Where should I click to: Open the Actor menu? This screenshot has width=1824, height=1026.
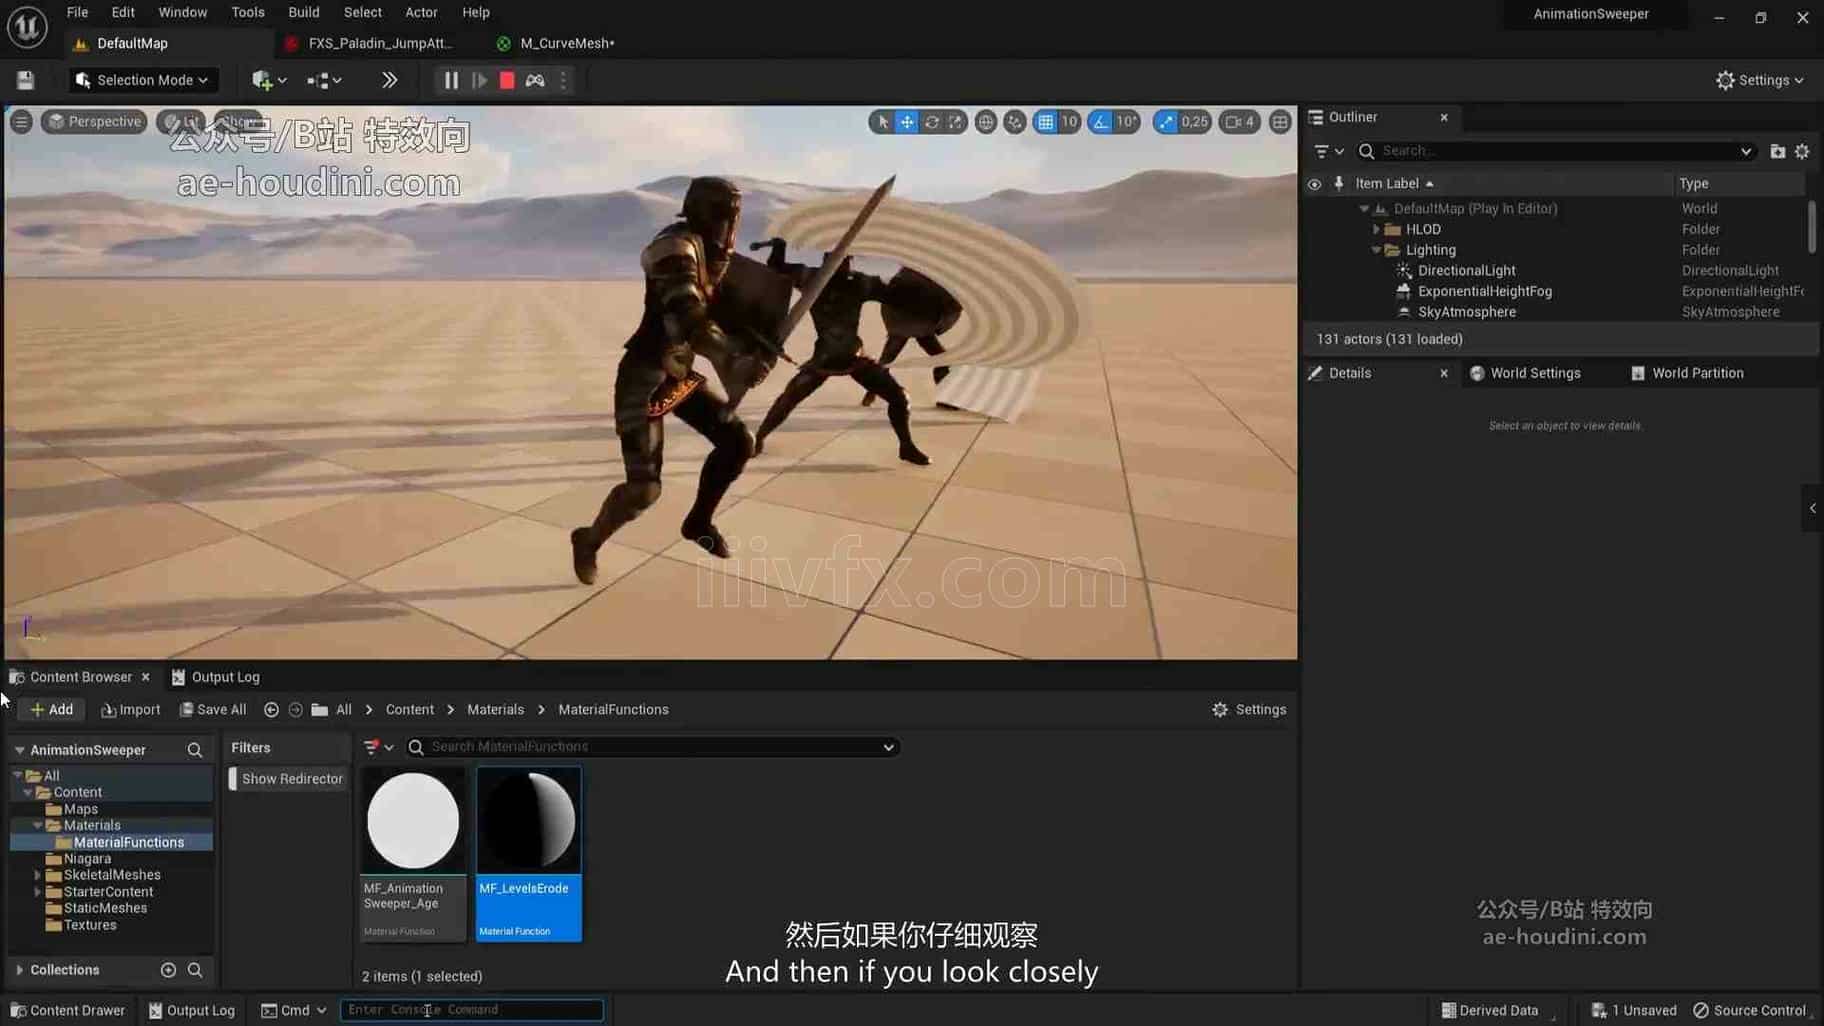pos(421,12)
